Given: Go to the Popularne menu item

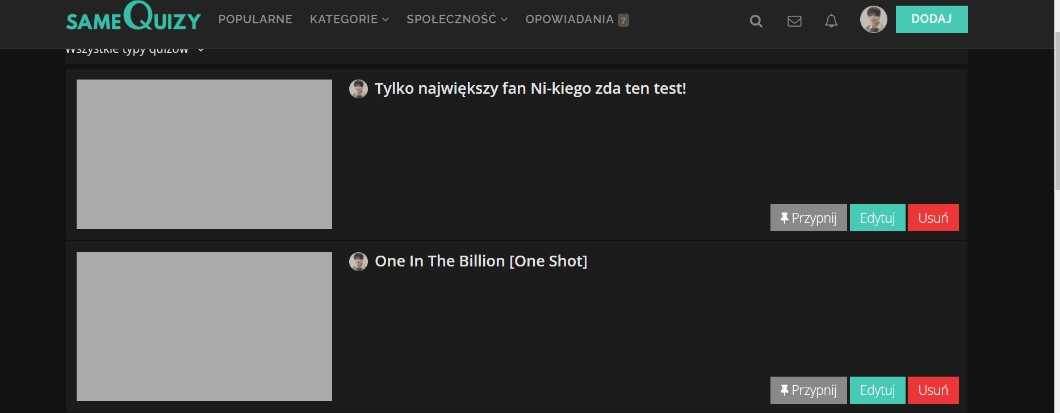Looking at the screenshot, I should pos(255,20).
